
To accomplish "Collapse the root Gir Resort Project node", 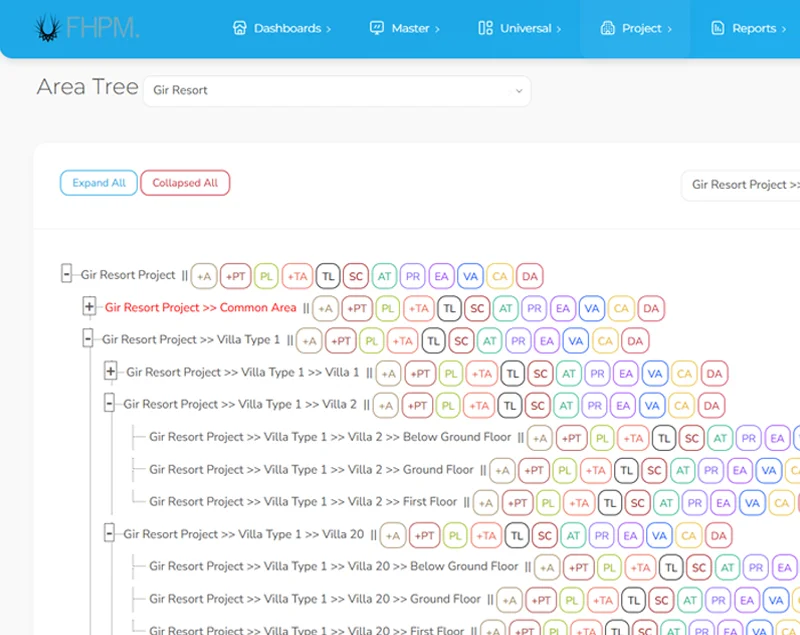I will click(x=67, y=274).
